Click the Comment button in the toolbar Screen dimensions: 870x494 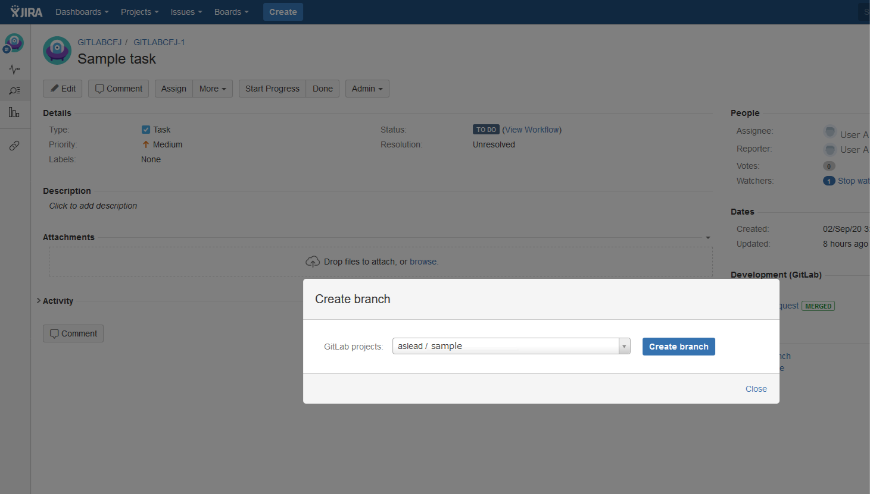[118, 89]
